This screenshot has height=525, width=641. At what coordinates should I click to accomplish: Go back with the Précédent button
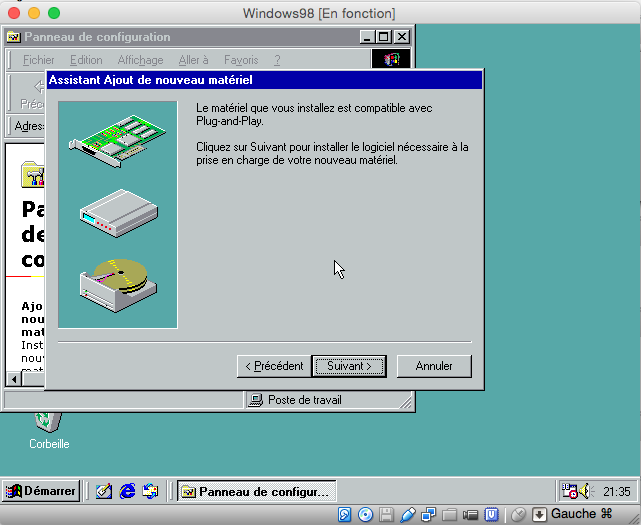[274, 366]
